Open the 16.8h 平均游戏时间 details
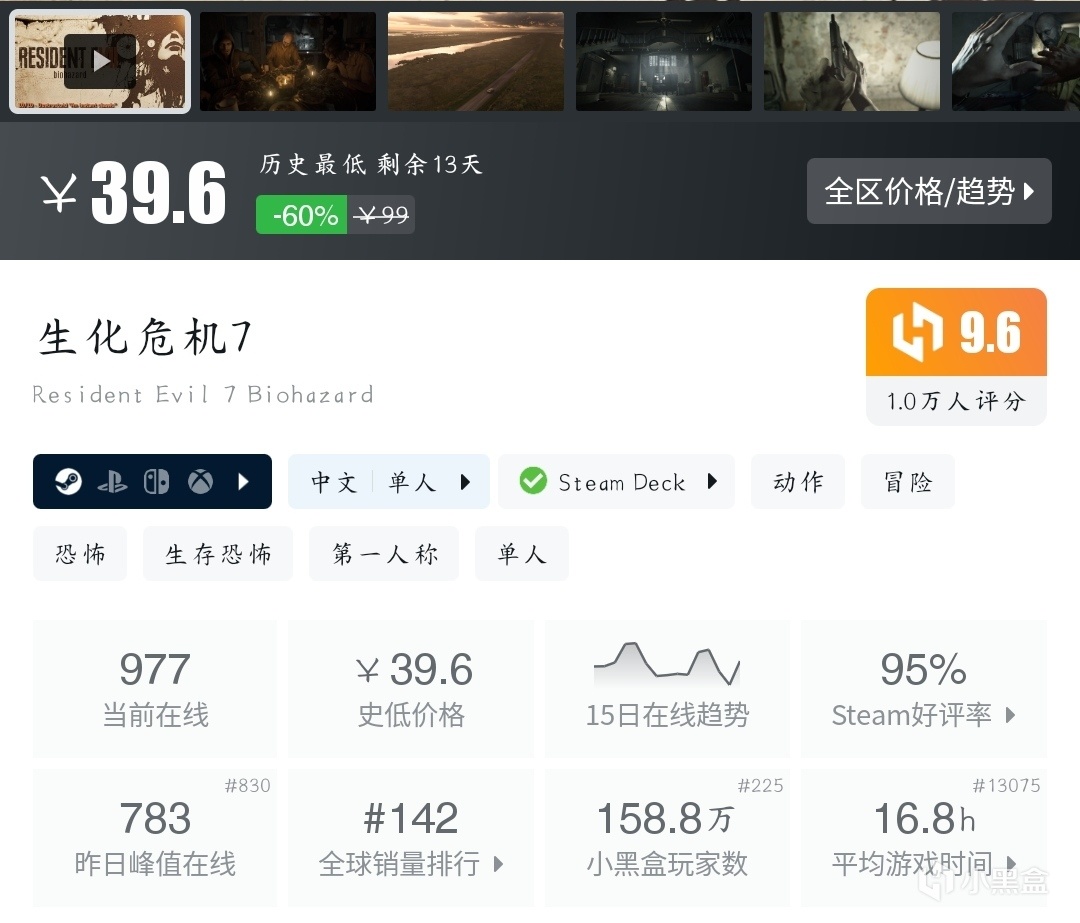Viewport: 1080px width, 923px height. (924, 838)
